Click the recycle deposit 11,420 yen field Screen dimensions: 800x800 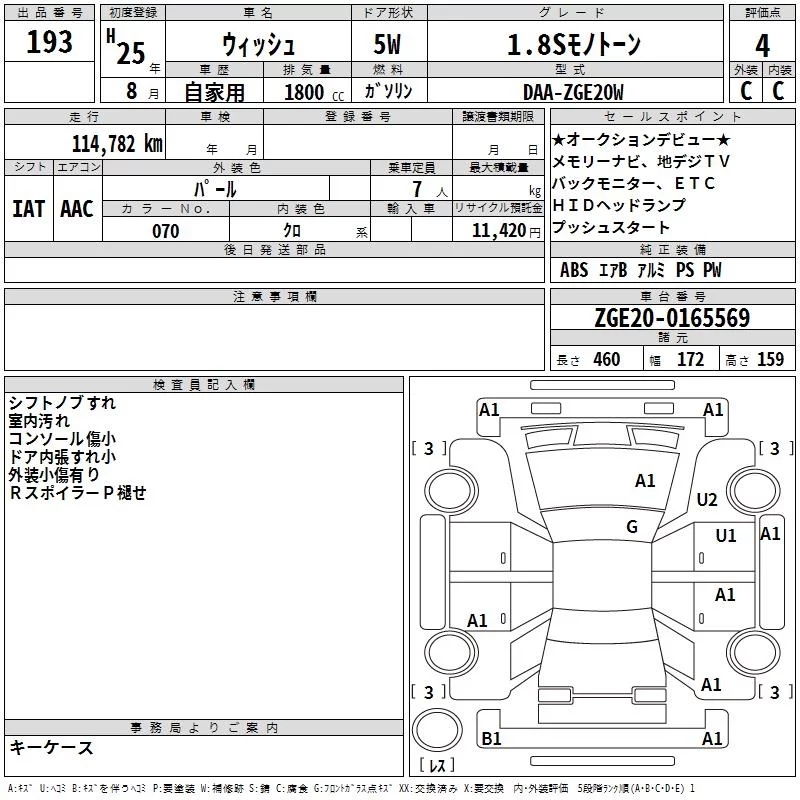[497, 230]
